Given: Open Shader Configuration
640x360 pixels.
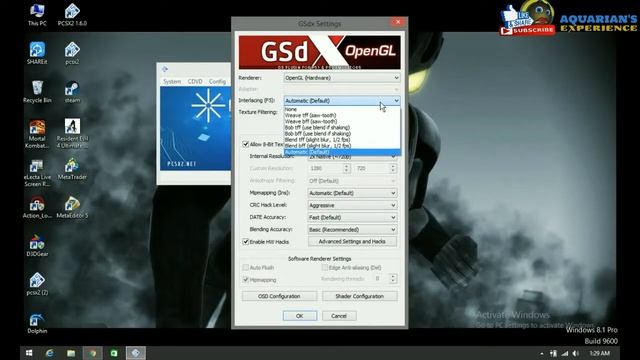Looking at the screenshot, I should (360, 296).
